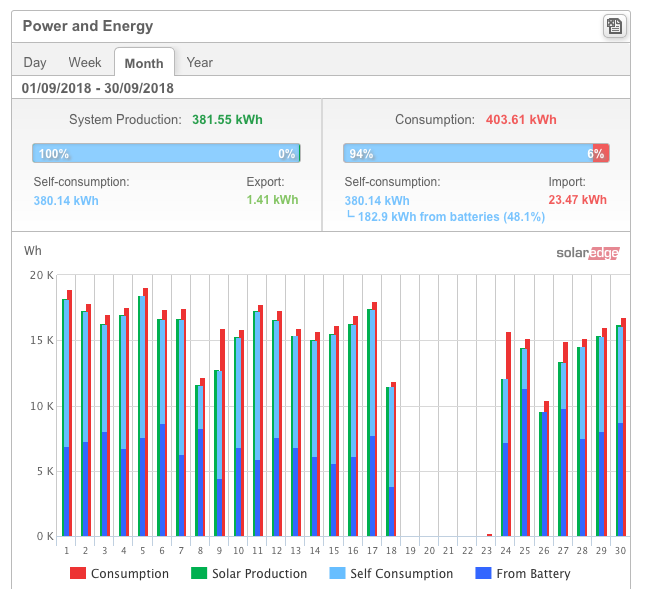
Task: Click the red 6% import segment
Action: tap(601, 153)
